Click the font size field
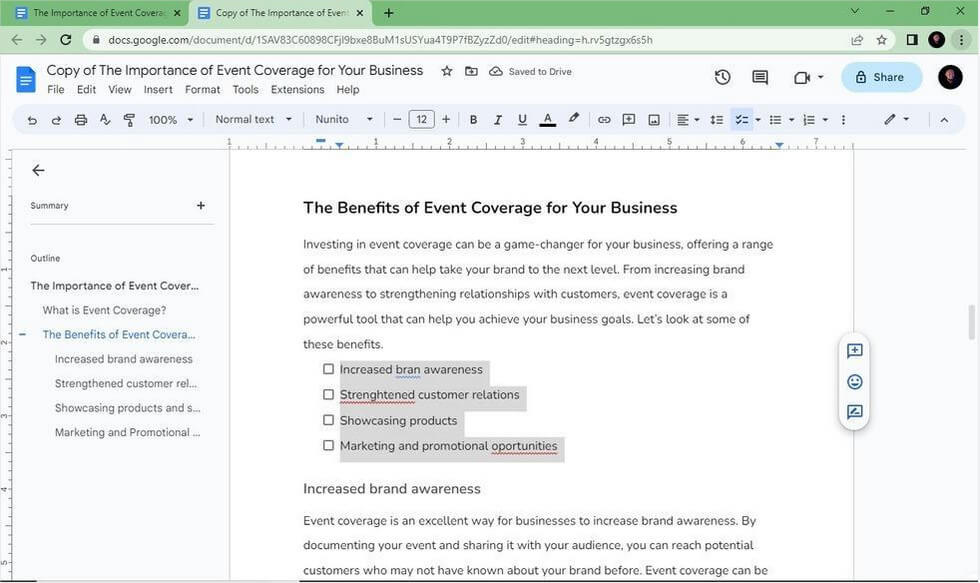Screen dimensions: 980x583 421,119
